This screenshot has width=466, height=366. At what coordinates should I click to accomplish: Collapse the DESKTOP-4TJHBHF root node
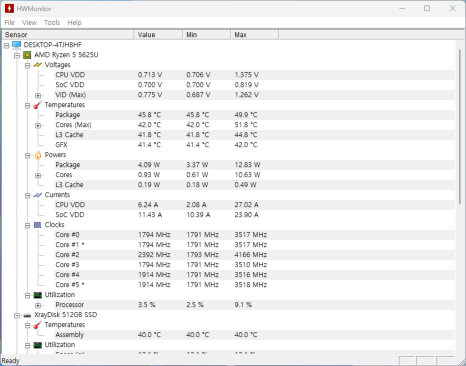pyautogui.click(x=6, y=46)
